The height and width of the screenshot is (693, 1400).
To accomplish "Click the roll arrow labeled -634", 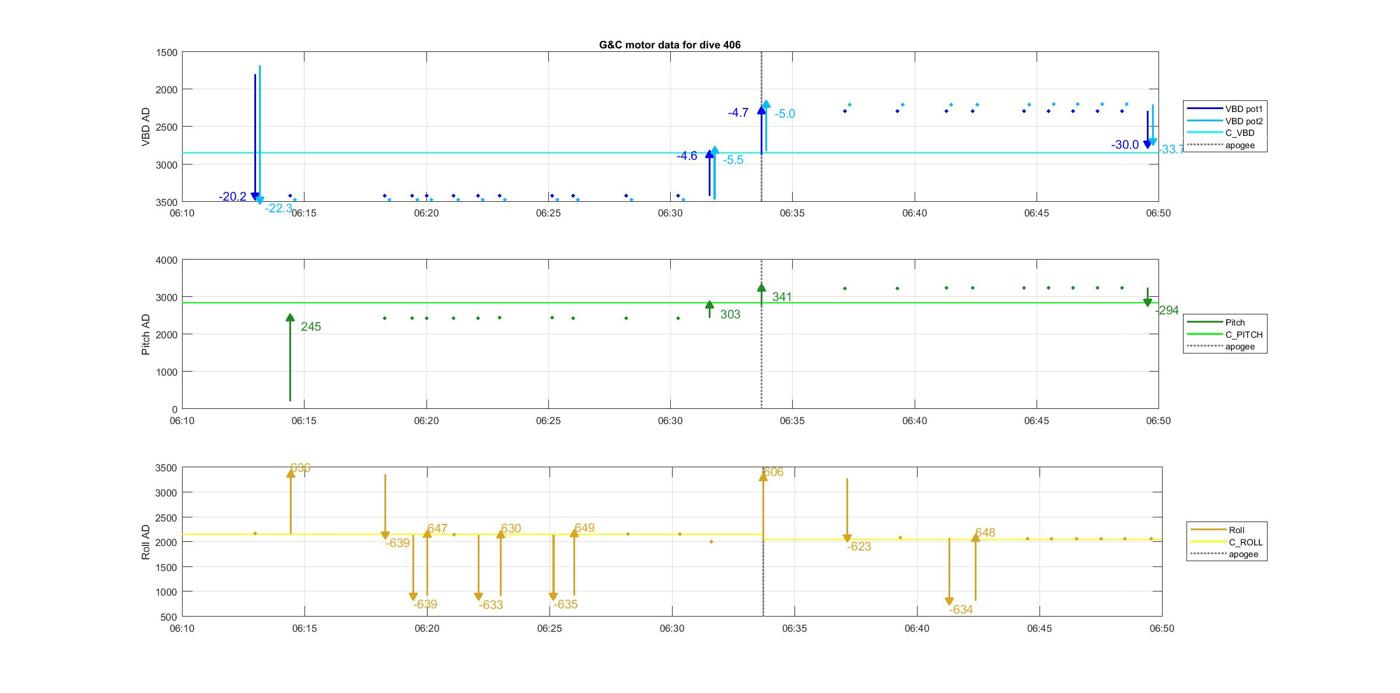I will 949,572.
